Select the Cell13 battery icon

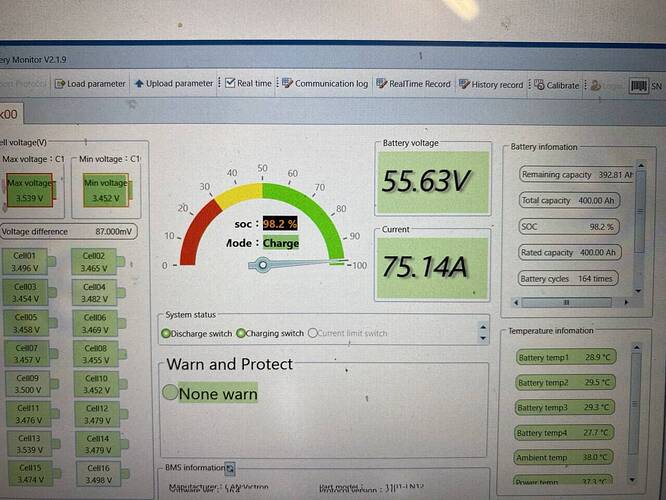click(34, 444)
